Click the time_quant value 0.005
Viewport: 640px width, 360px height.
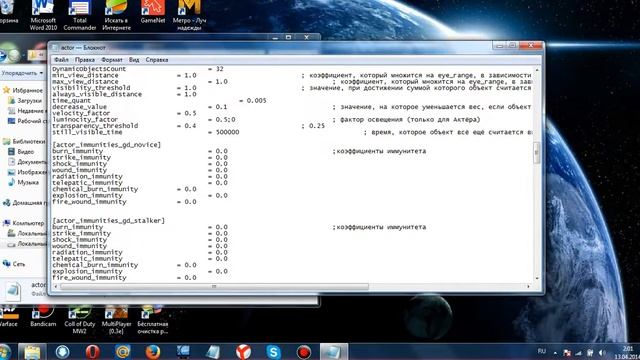(x=256, y=100)
